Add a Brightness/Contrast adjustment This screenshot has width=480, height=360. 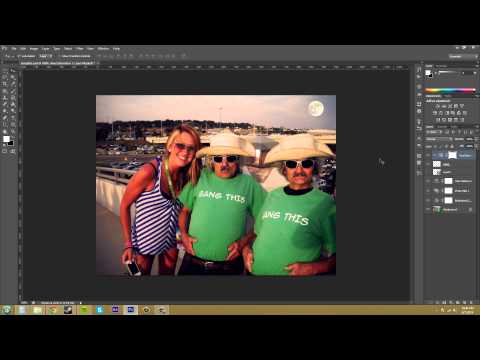pyautogui.click(x=437, y=106)
